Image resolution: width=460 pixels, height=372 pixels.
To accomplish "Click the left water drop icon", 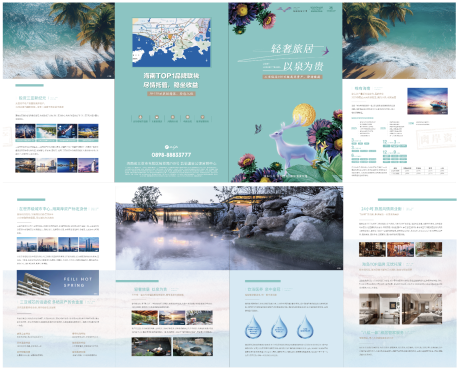I will (253, 327).
